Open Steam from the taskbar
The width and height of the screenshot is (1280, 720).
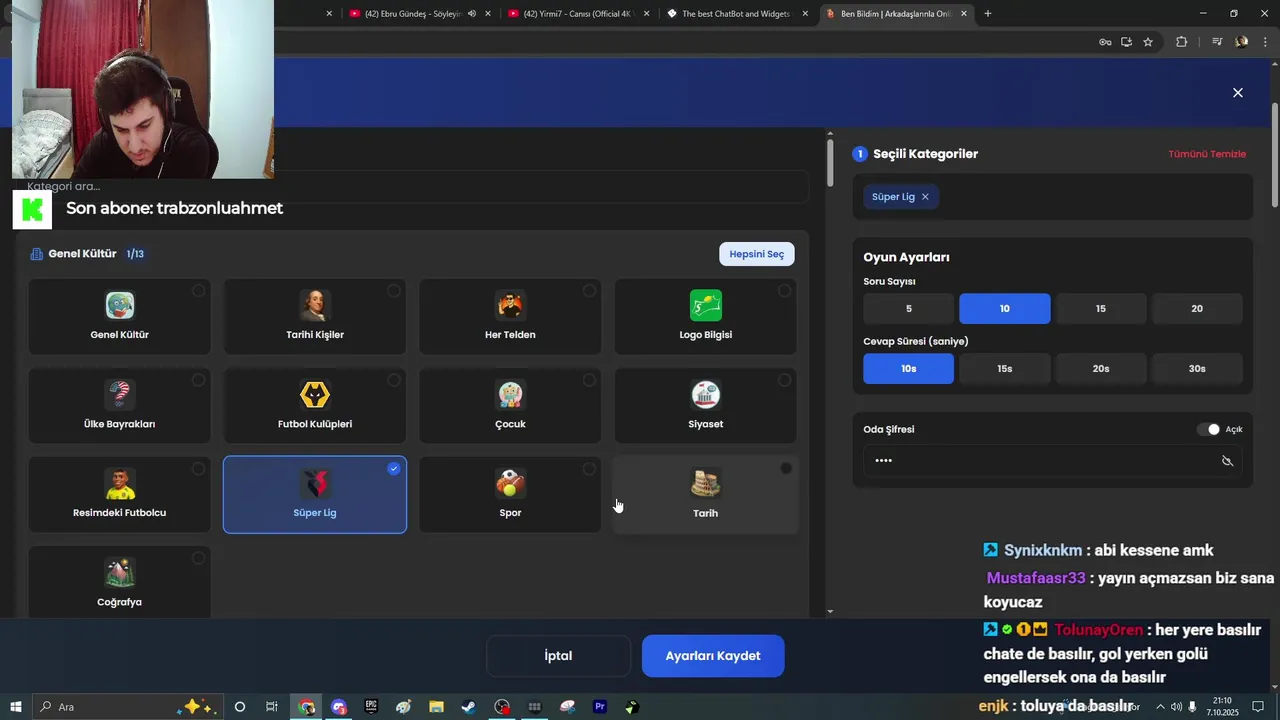(x=468, y=707)
